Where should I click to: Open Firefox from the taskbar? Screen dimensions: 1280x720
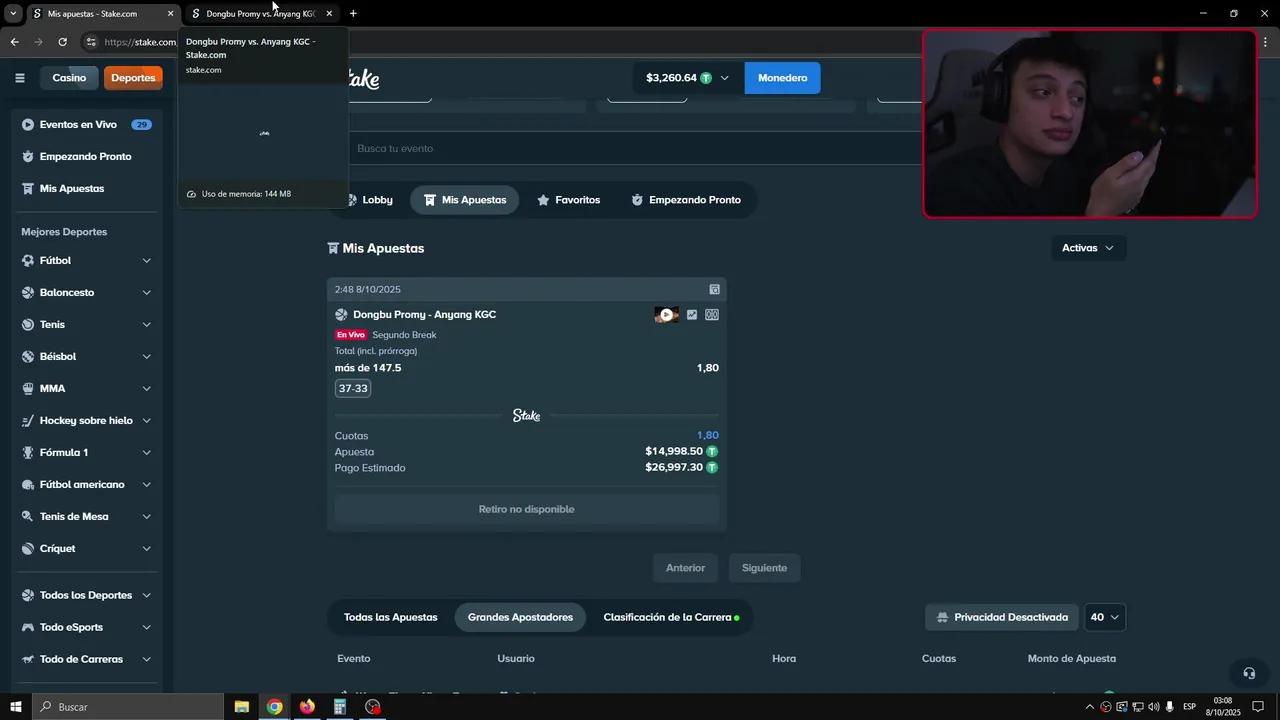click(x=307, y=707)
